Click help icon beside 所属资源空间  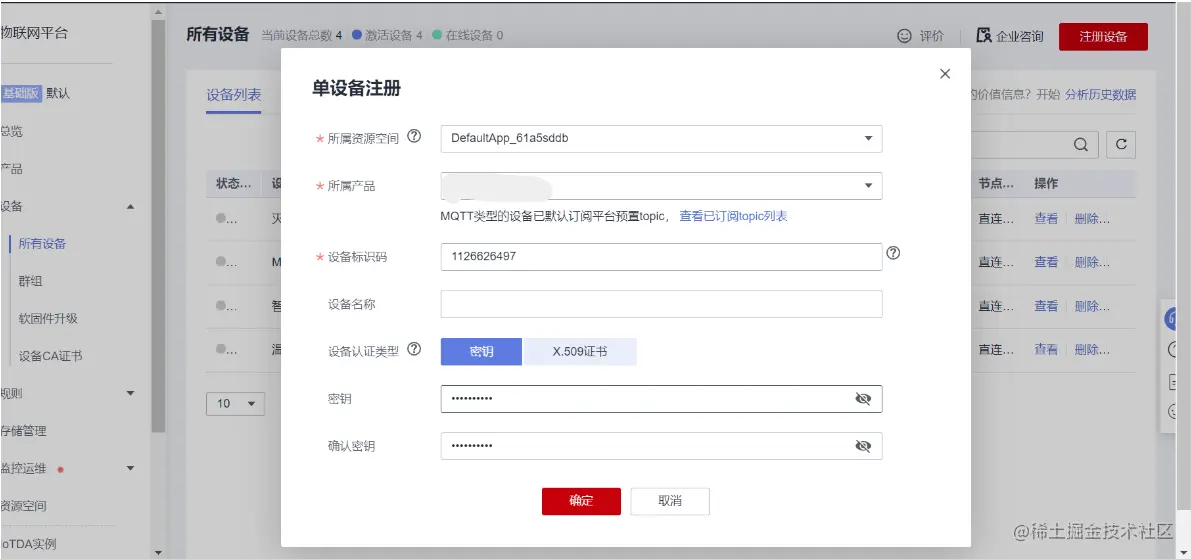(414, 137)
